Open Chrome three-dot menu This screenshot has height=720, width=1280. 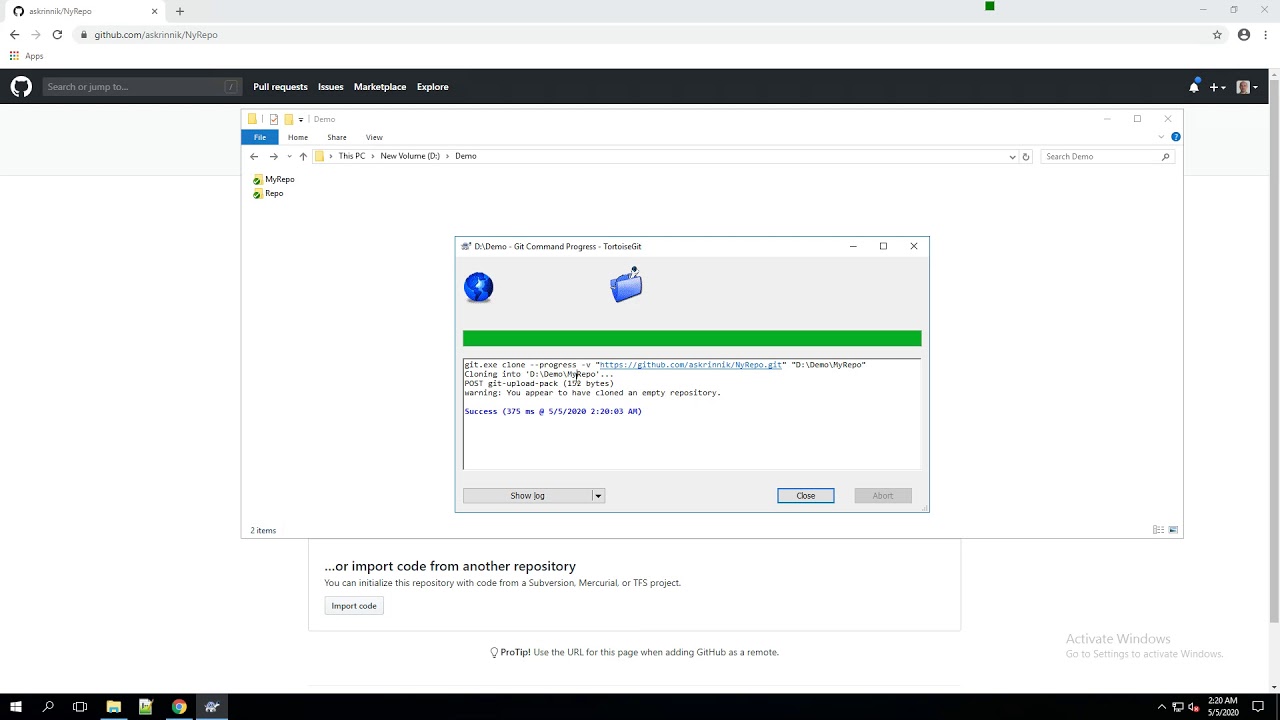[x=1266, y=34]
